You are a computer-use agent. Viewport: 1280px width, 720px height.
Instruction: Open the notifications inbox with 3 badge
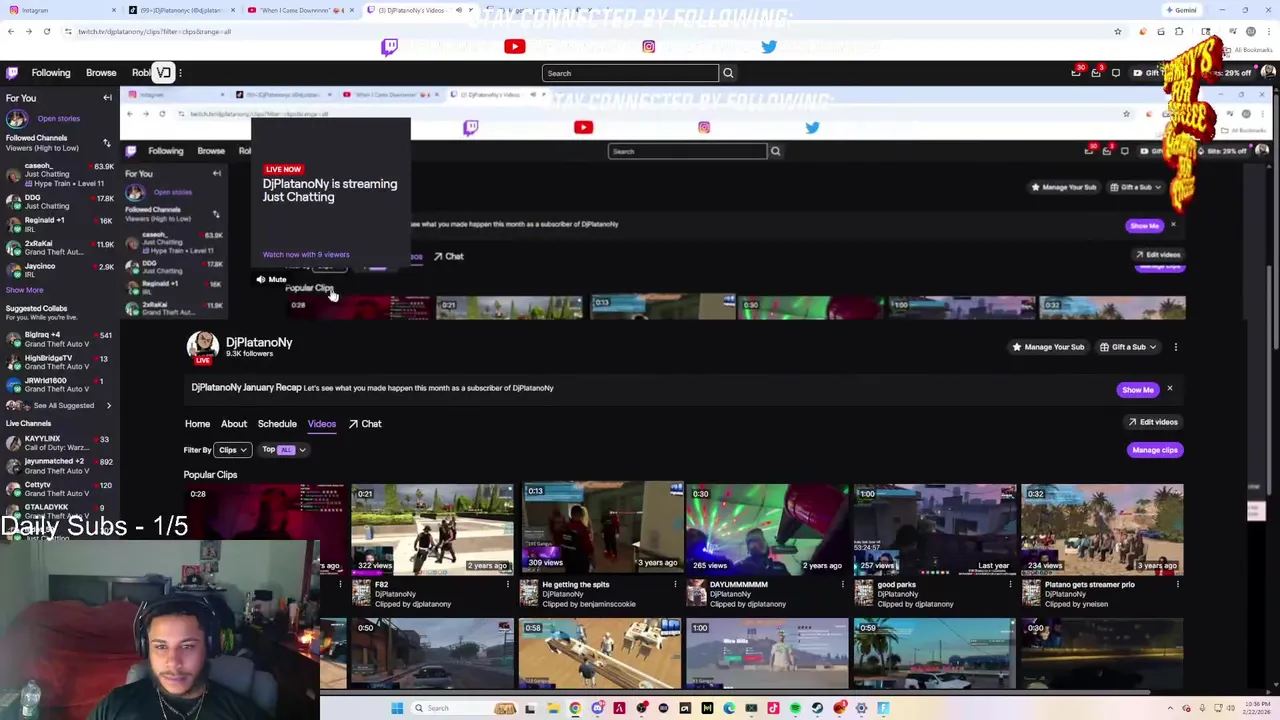tap(1096, 72)
